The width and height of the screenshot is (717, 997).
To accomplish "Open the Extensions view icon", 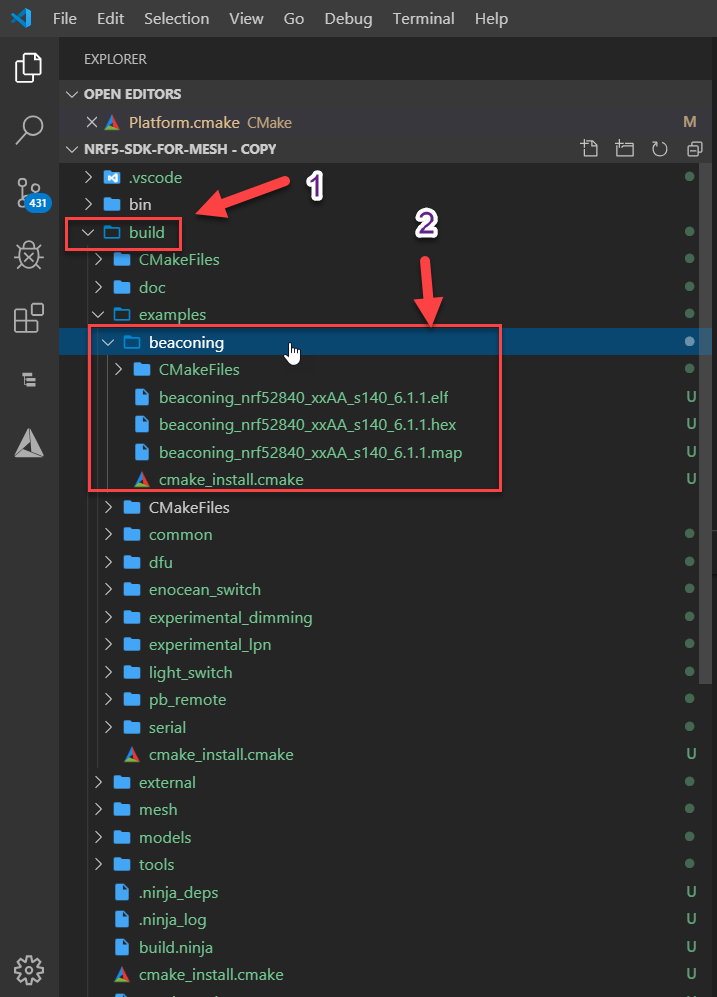I will (x=29, y=319).
